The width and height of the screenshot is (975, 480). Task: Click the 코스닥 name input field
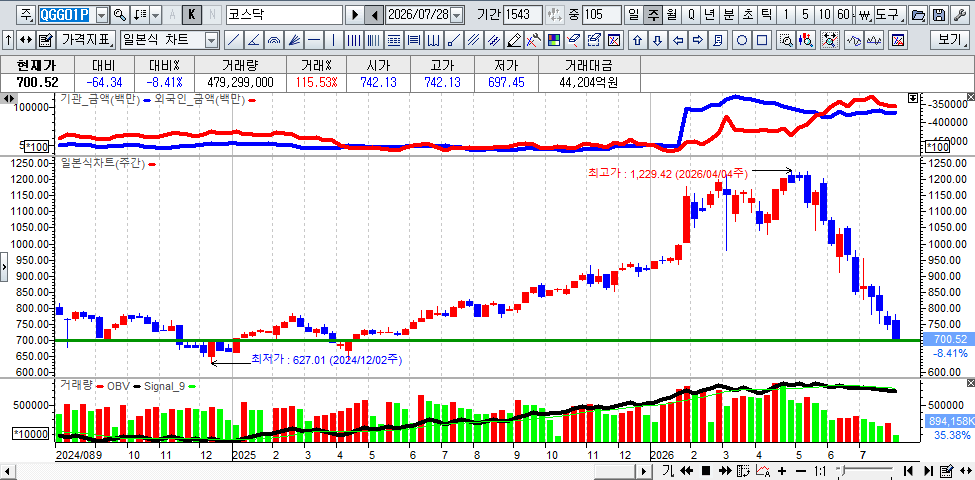284,14
